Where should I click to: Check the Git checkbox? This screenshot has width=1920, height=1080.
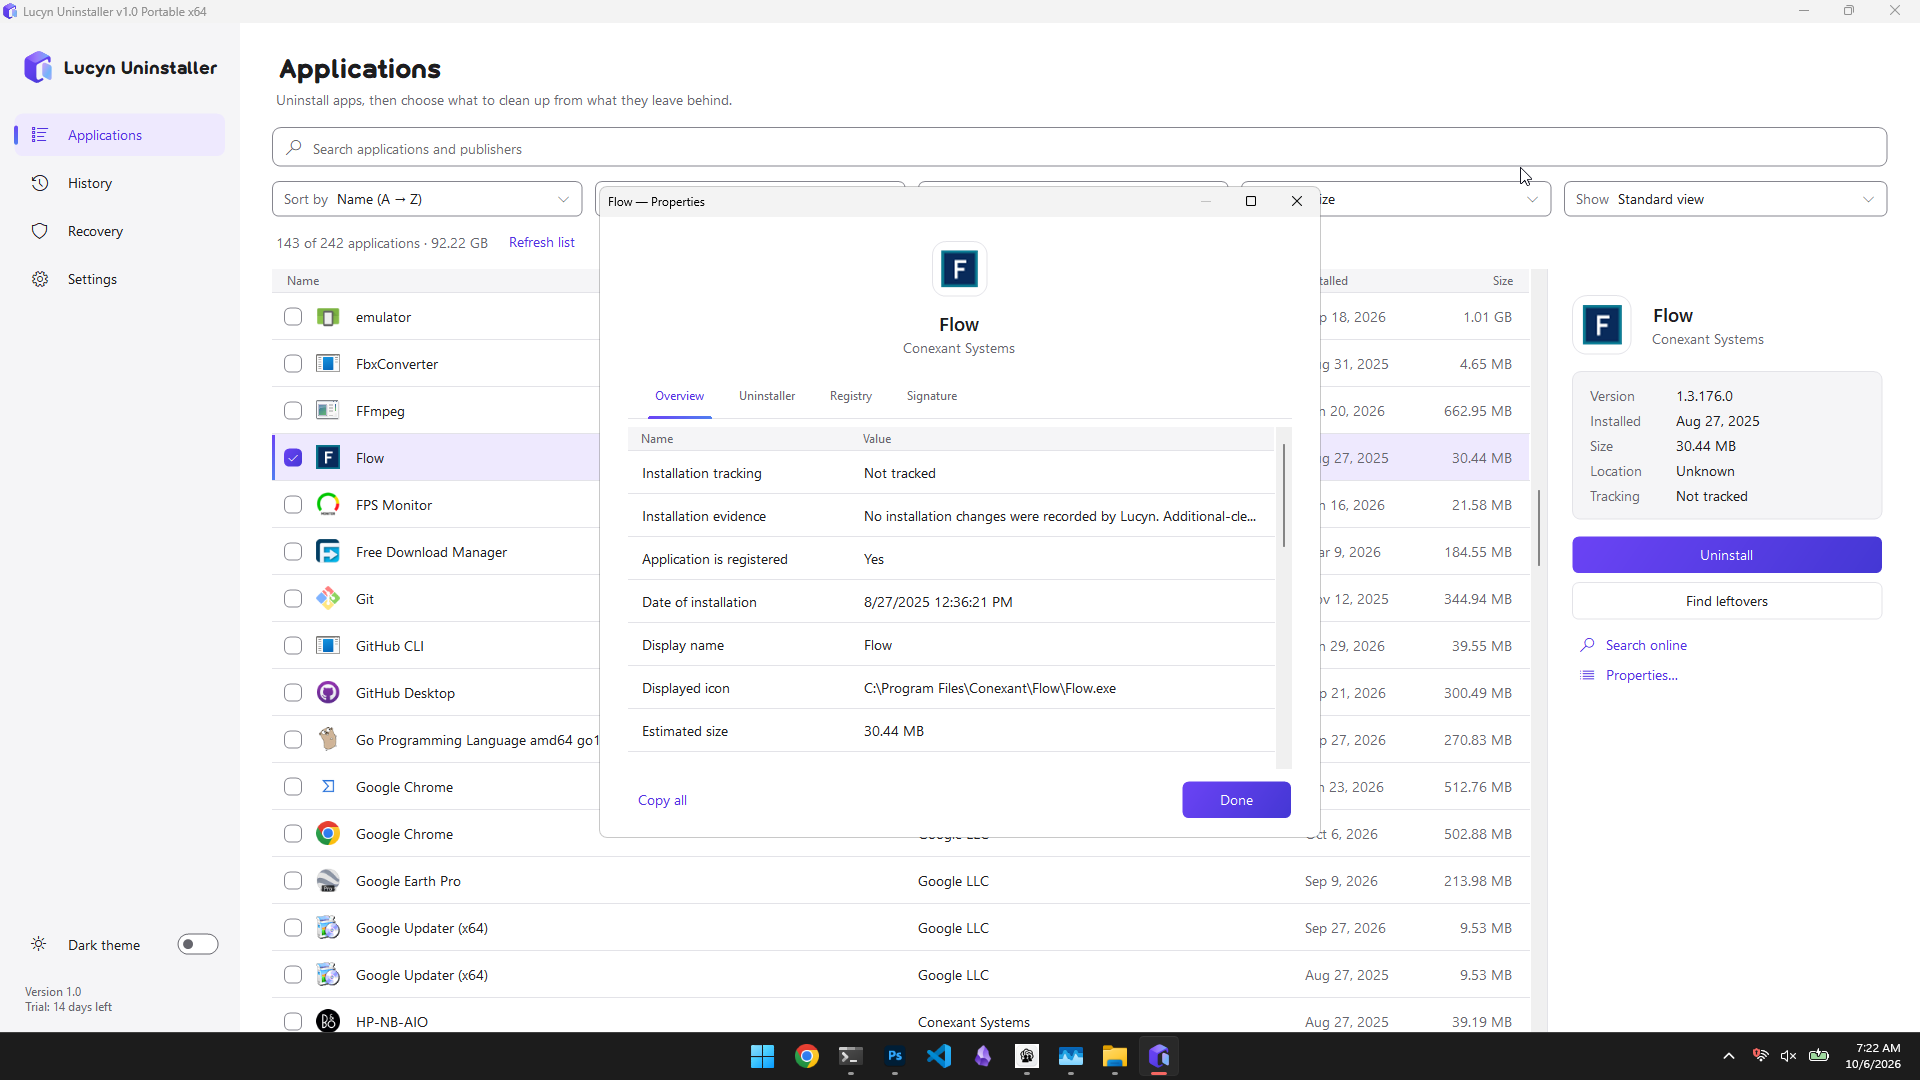tap(293, 599)
